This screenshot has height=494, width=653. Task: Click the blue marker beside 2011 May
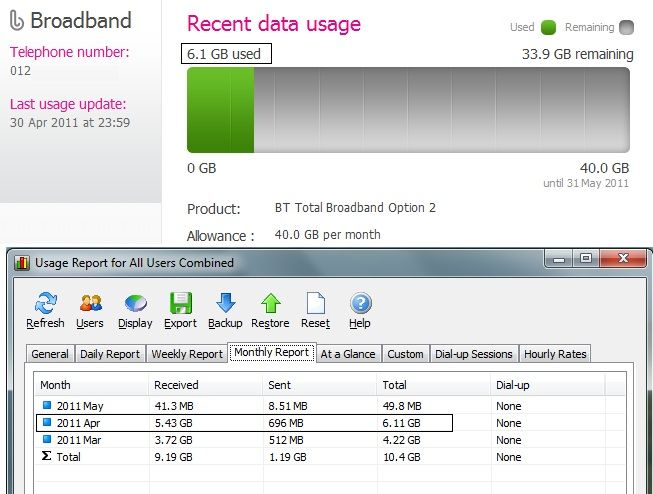[x=47, y=405]
